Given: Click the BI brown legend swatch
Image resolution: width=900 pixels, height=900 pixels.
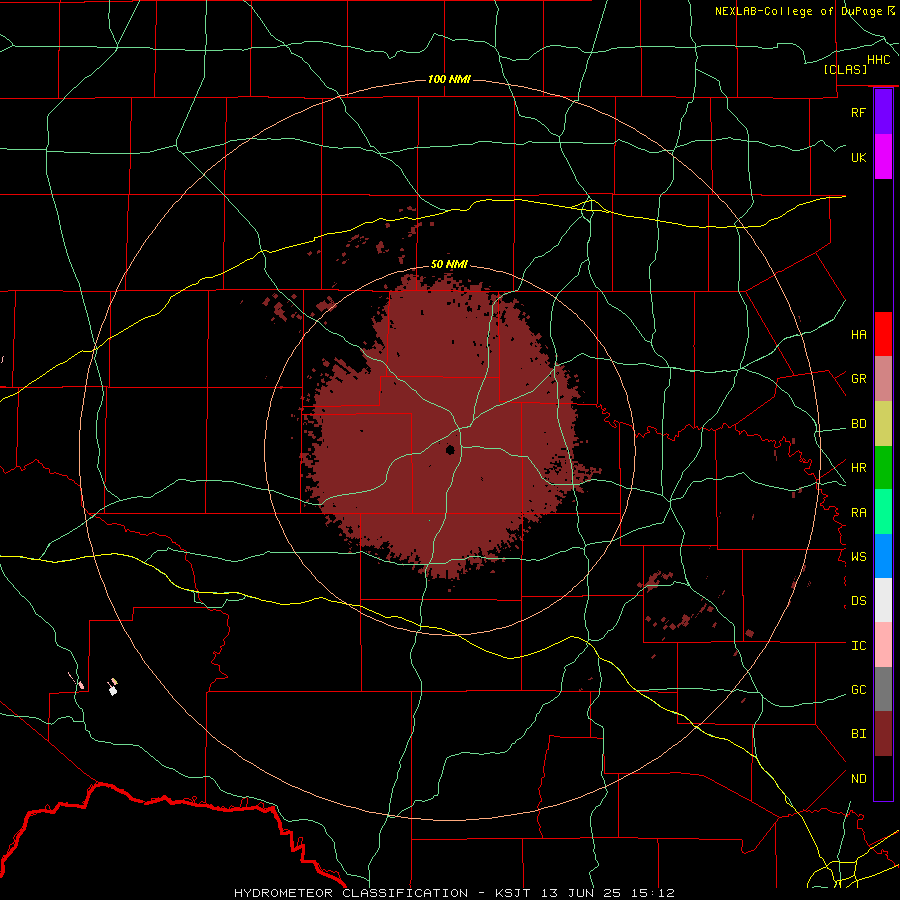Looking at the screenshot, I should tap(883, 734).
